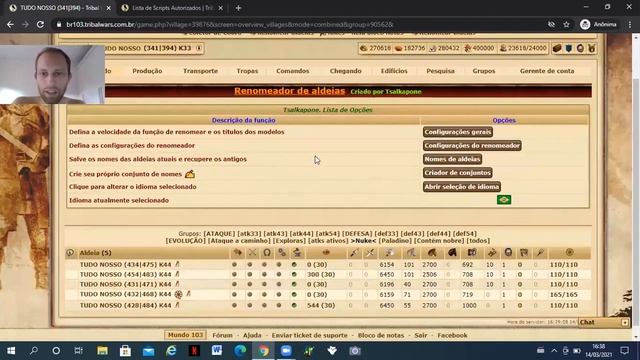Click the browser reload button
Viewport: 640px width, 360px height.
(40, 24)
